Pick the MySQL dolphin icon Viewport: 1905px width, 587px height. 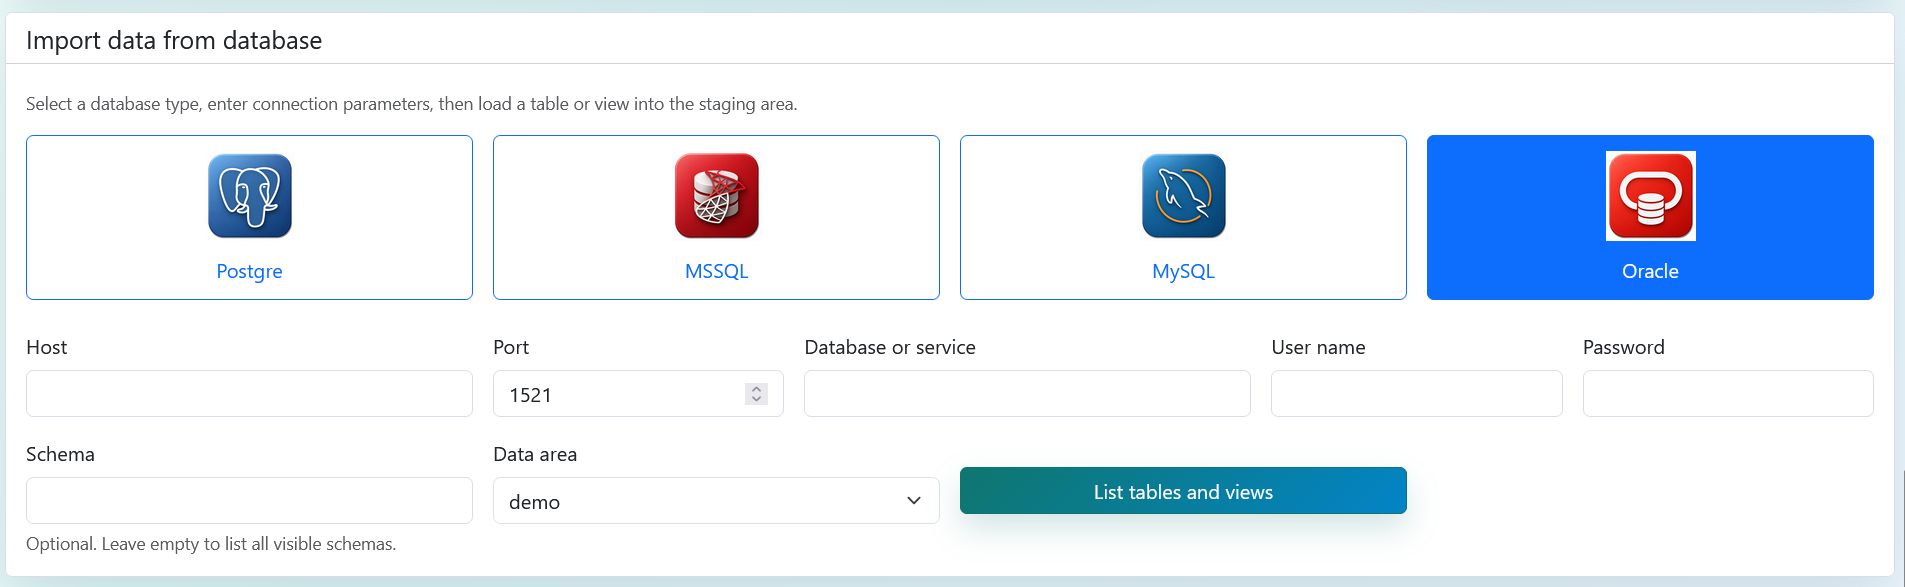pos(1183,196)
